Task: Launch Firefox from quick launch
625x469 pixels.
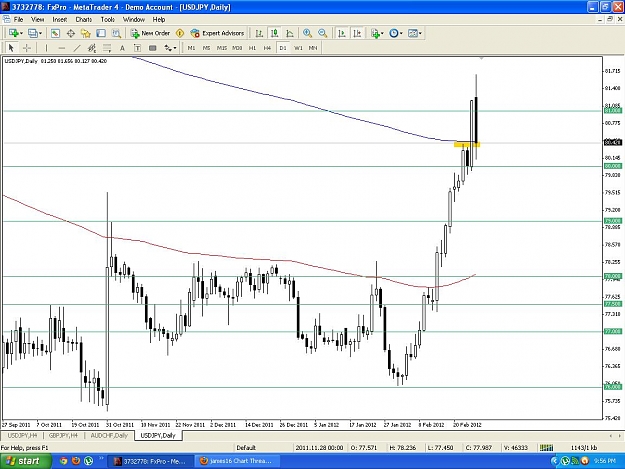Action: tap(76, 461)
